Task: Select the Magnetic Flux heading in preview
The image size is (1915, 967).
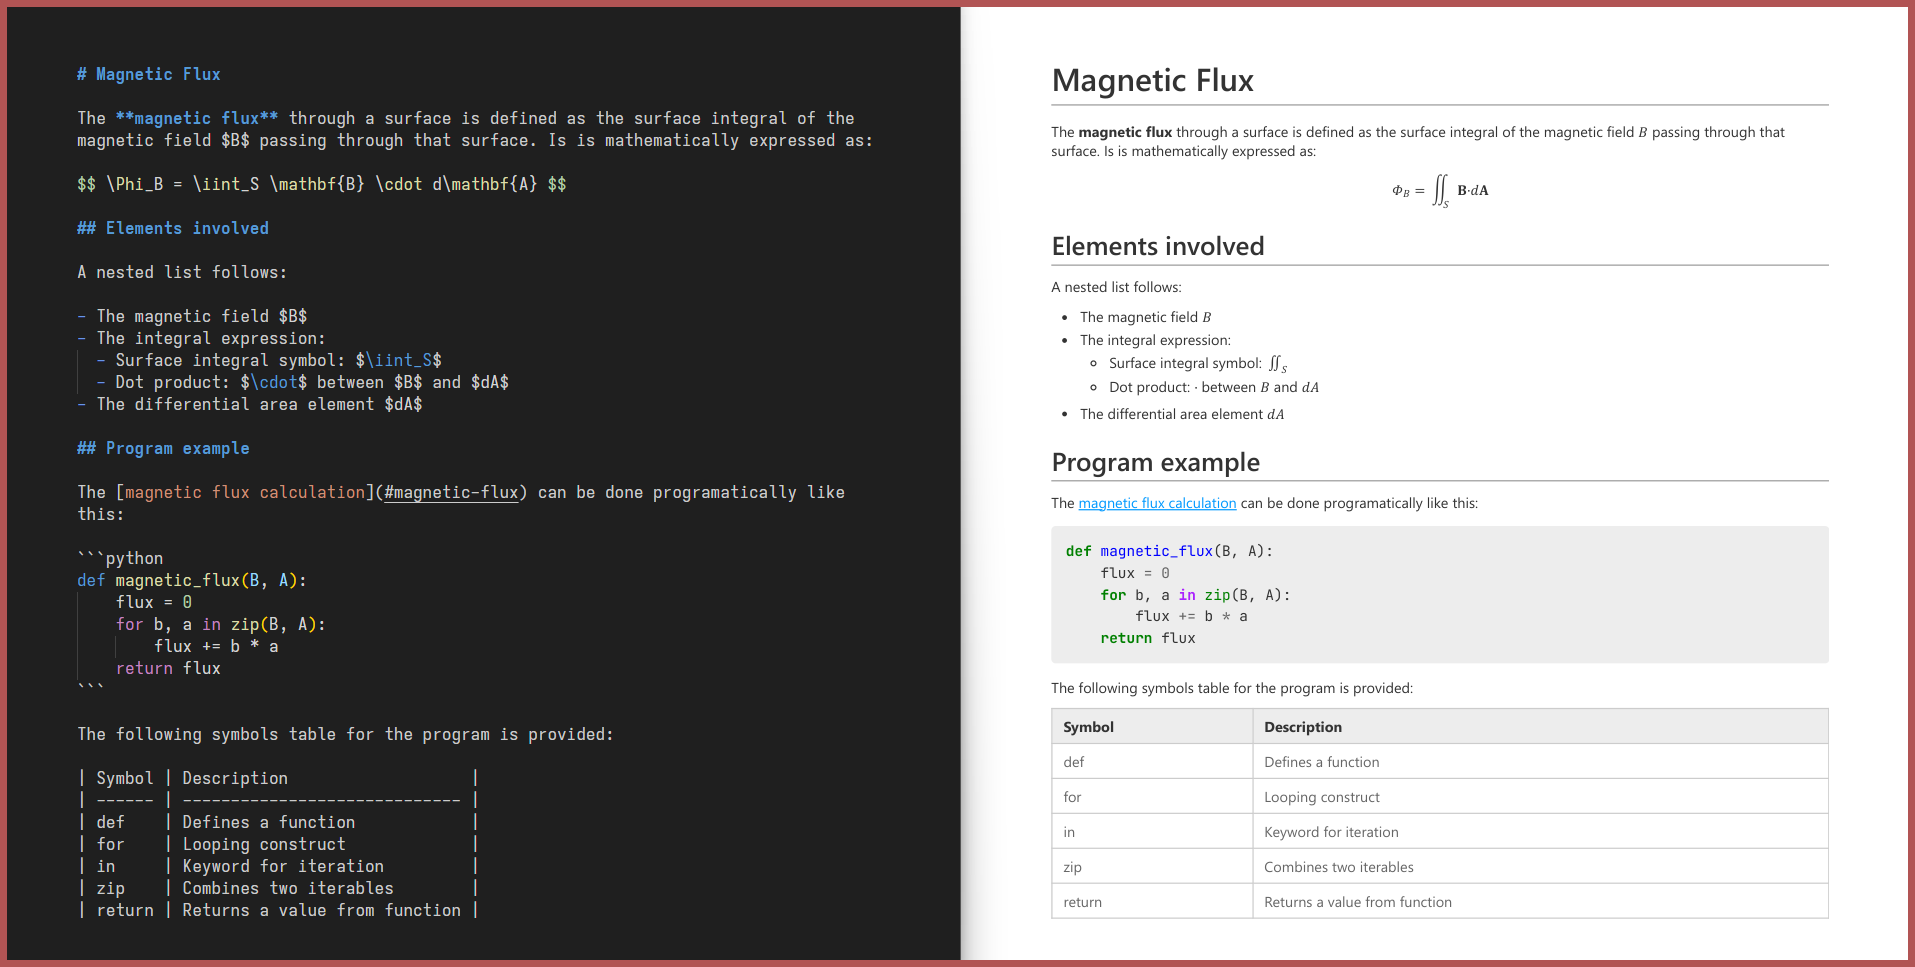Action: click(x=1152, y=80)
